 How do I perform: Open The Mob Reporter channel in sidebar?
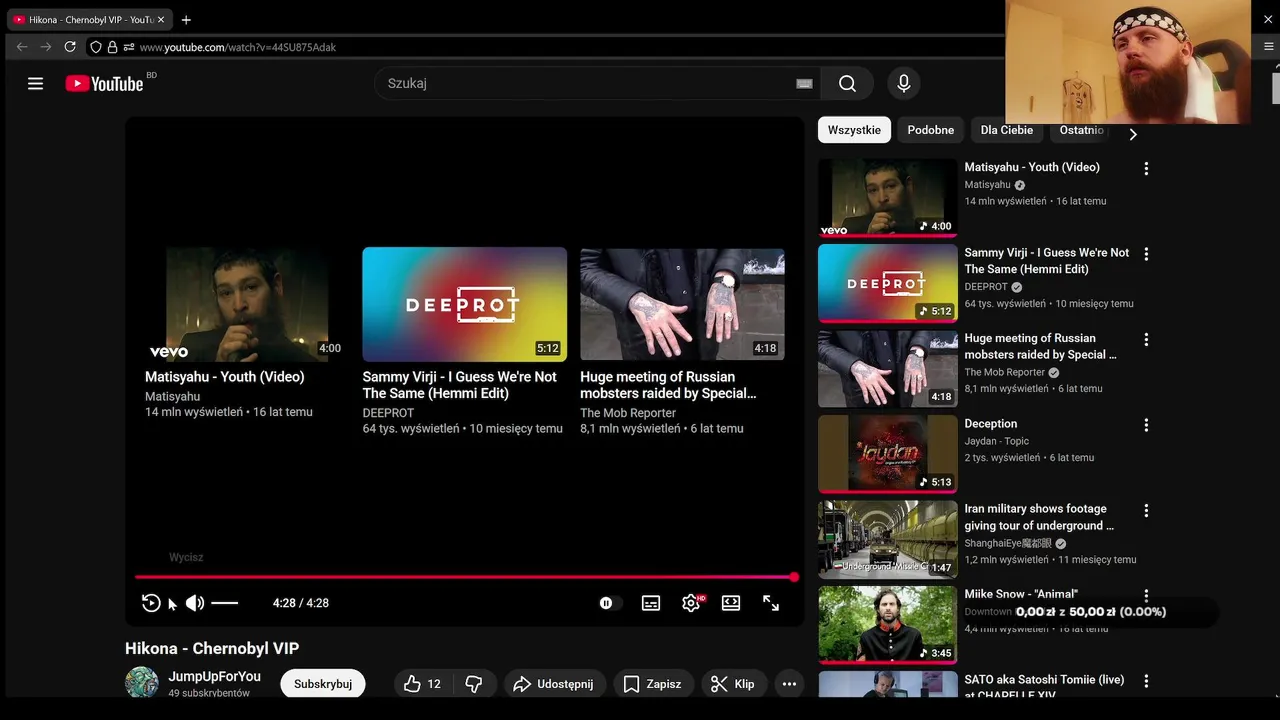tap(1004, 372)
